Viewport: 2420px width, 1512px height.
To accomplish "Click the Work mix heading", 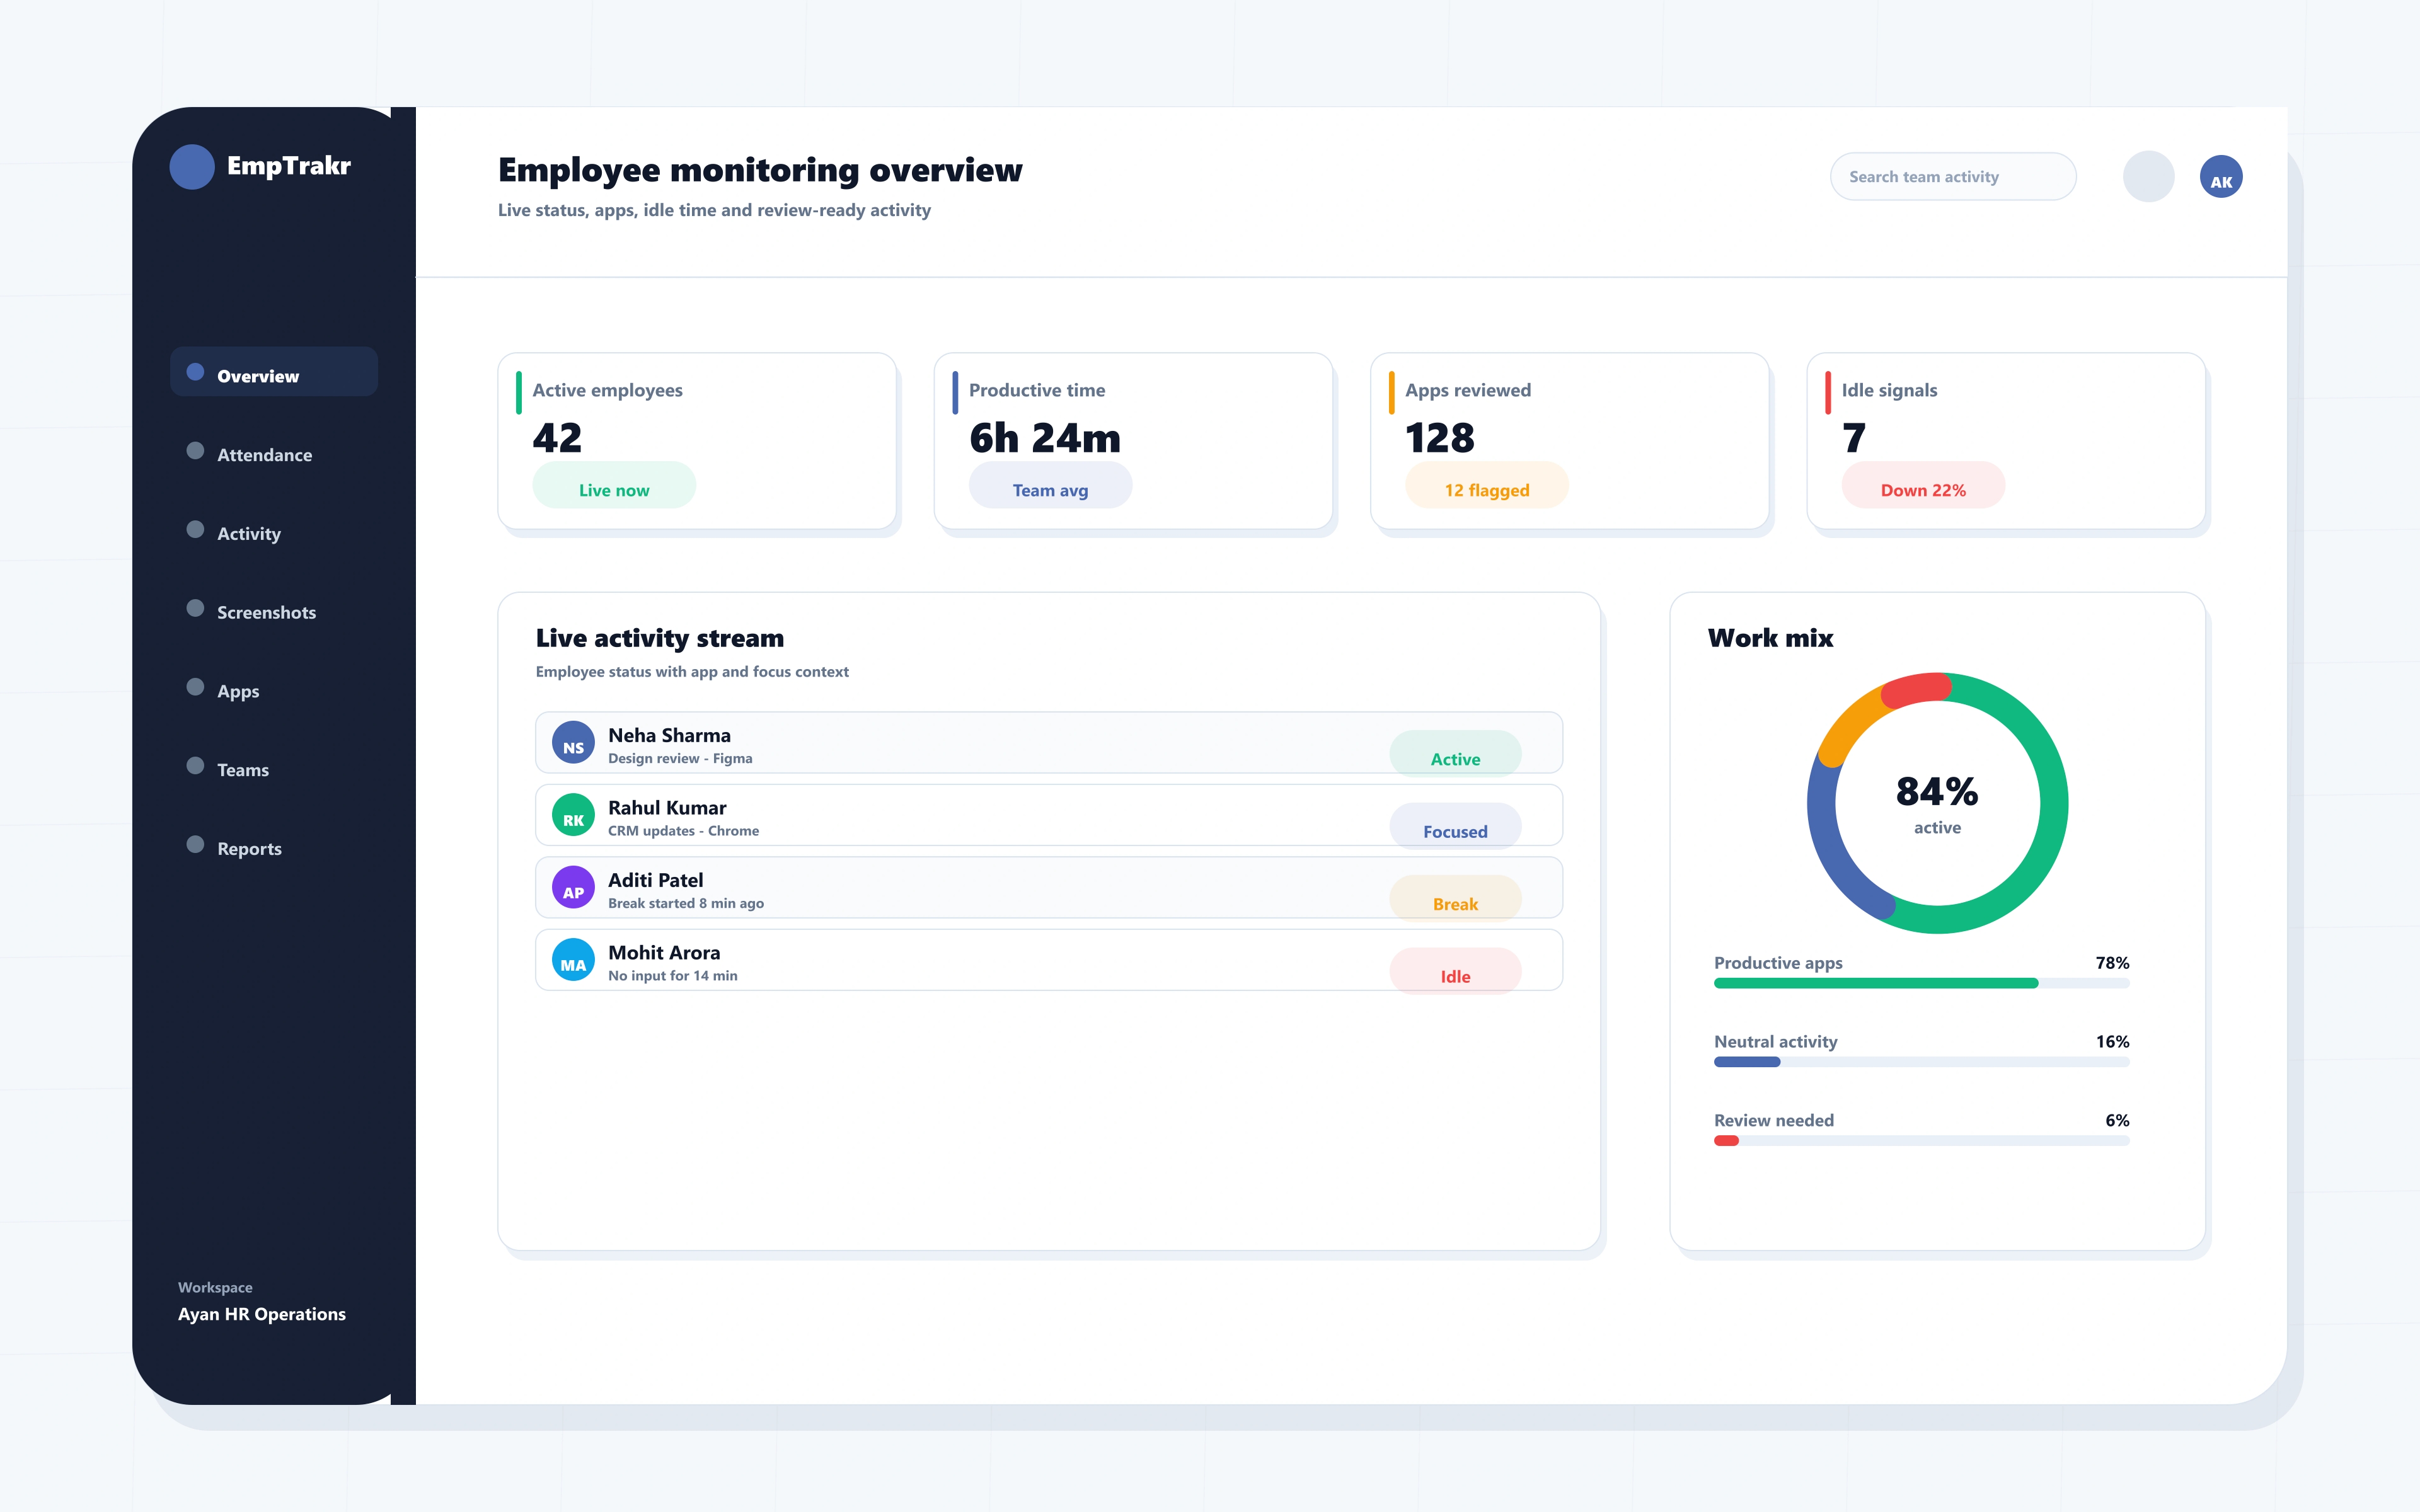I will pos(1770,638).
